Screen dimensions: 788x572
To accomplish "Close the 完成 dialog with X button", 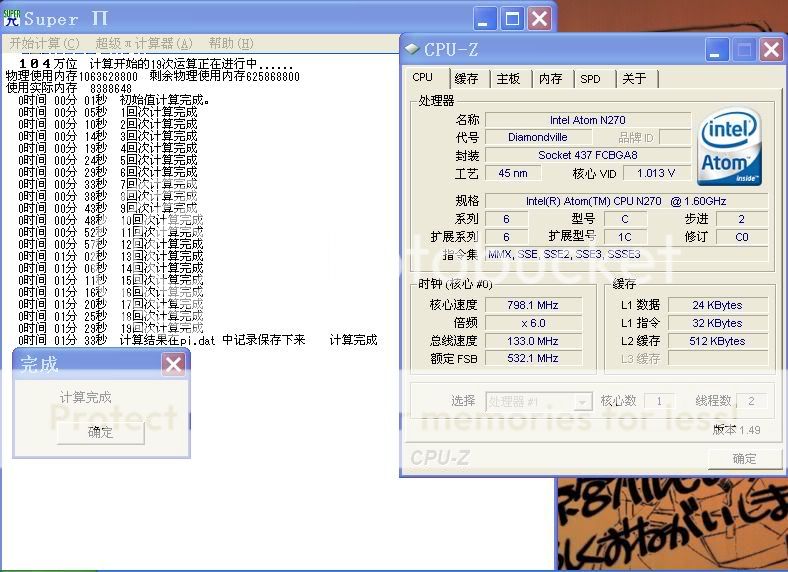I will (x=173, y=364).
